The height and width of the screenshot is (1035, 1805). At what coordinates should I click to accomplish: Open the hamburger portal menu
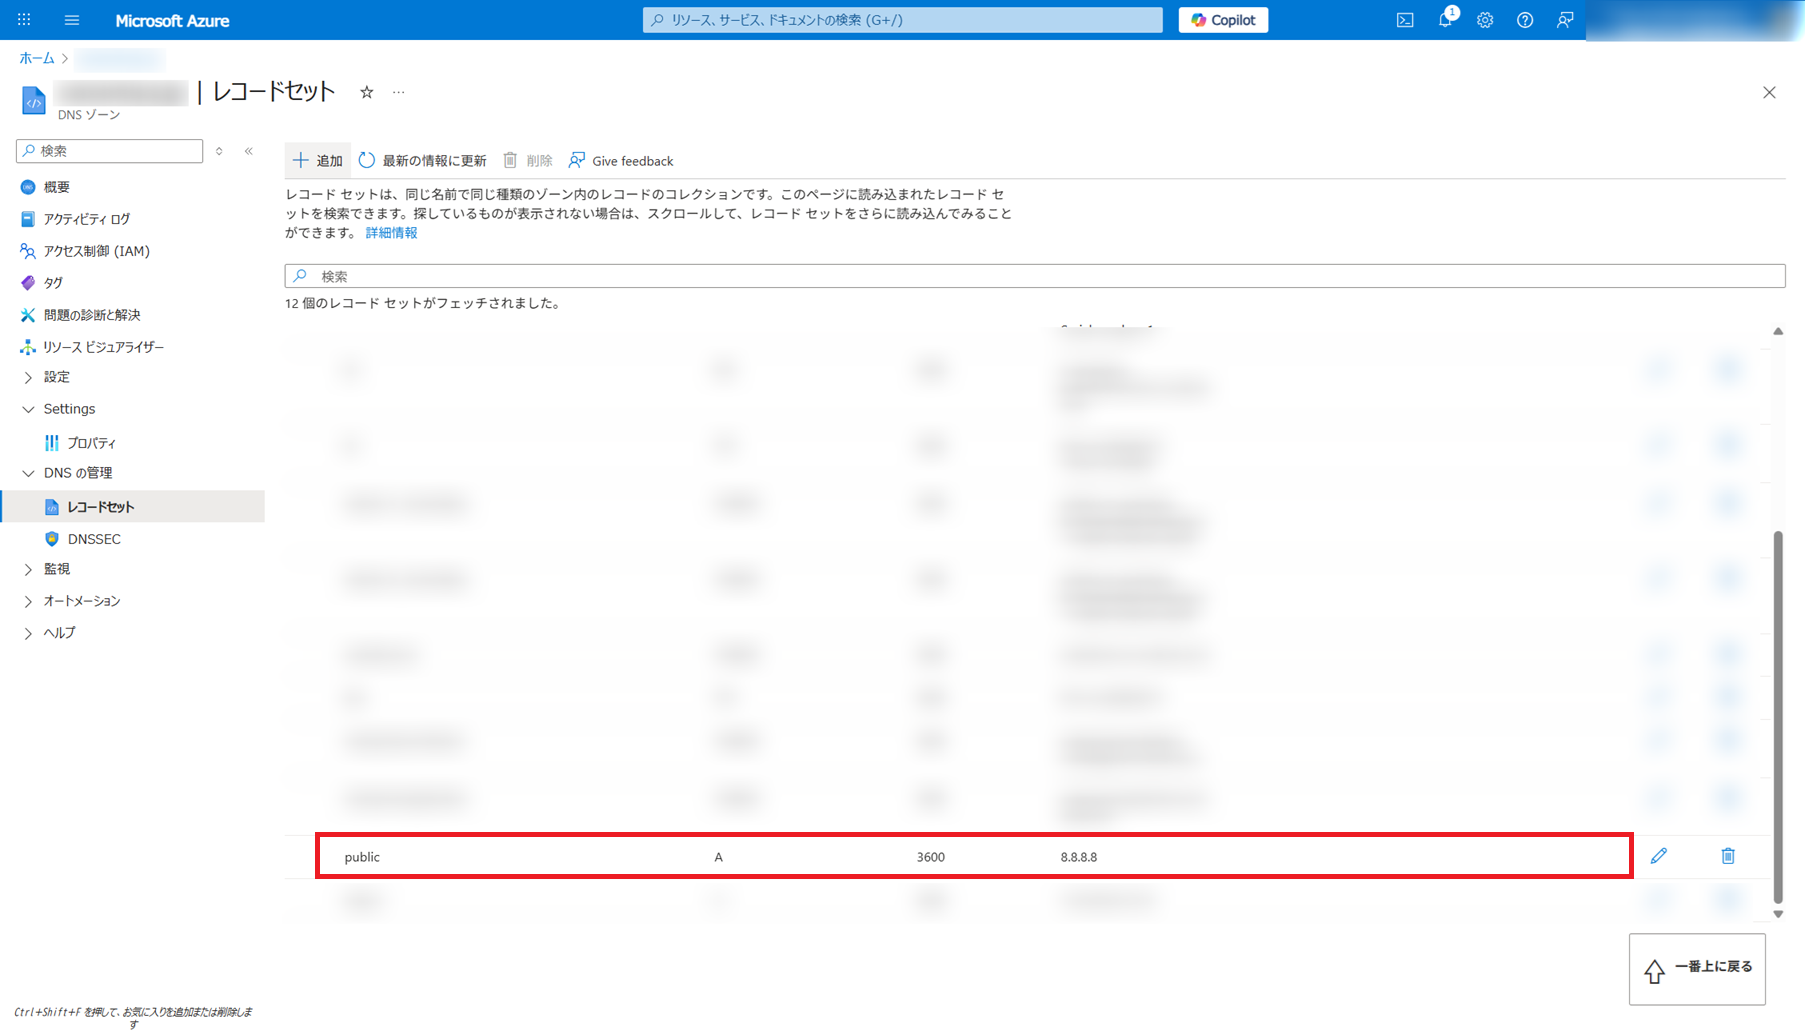pyautogui.click(x=72, y=20)
